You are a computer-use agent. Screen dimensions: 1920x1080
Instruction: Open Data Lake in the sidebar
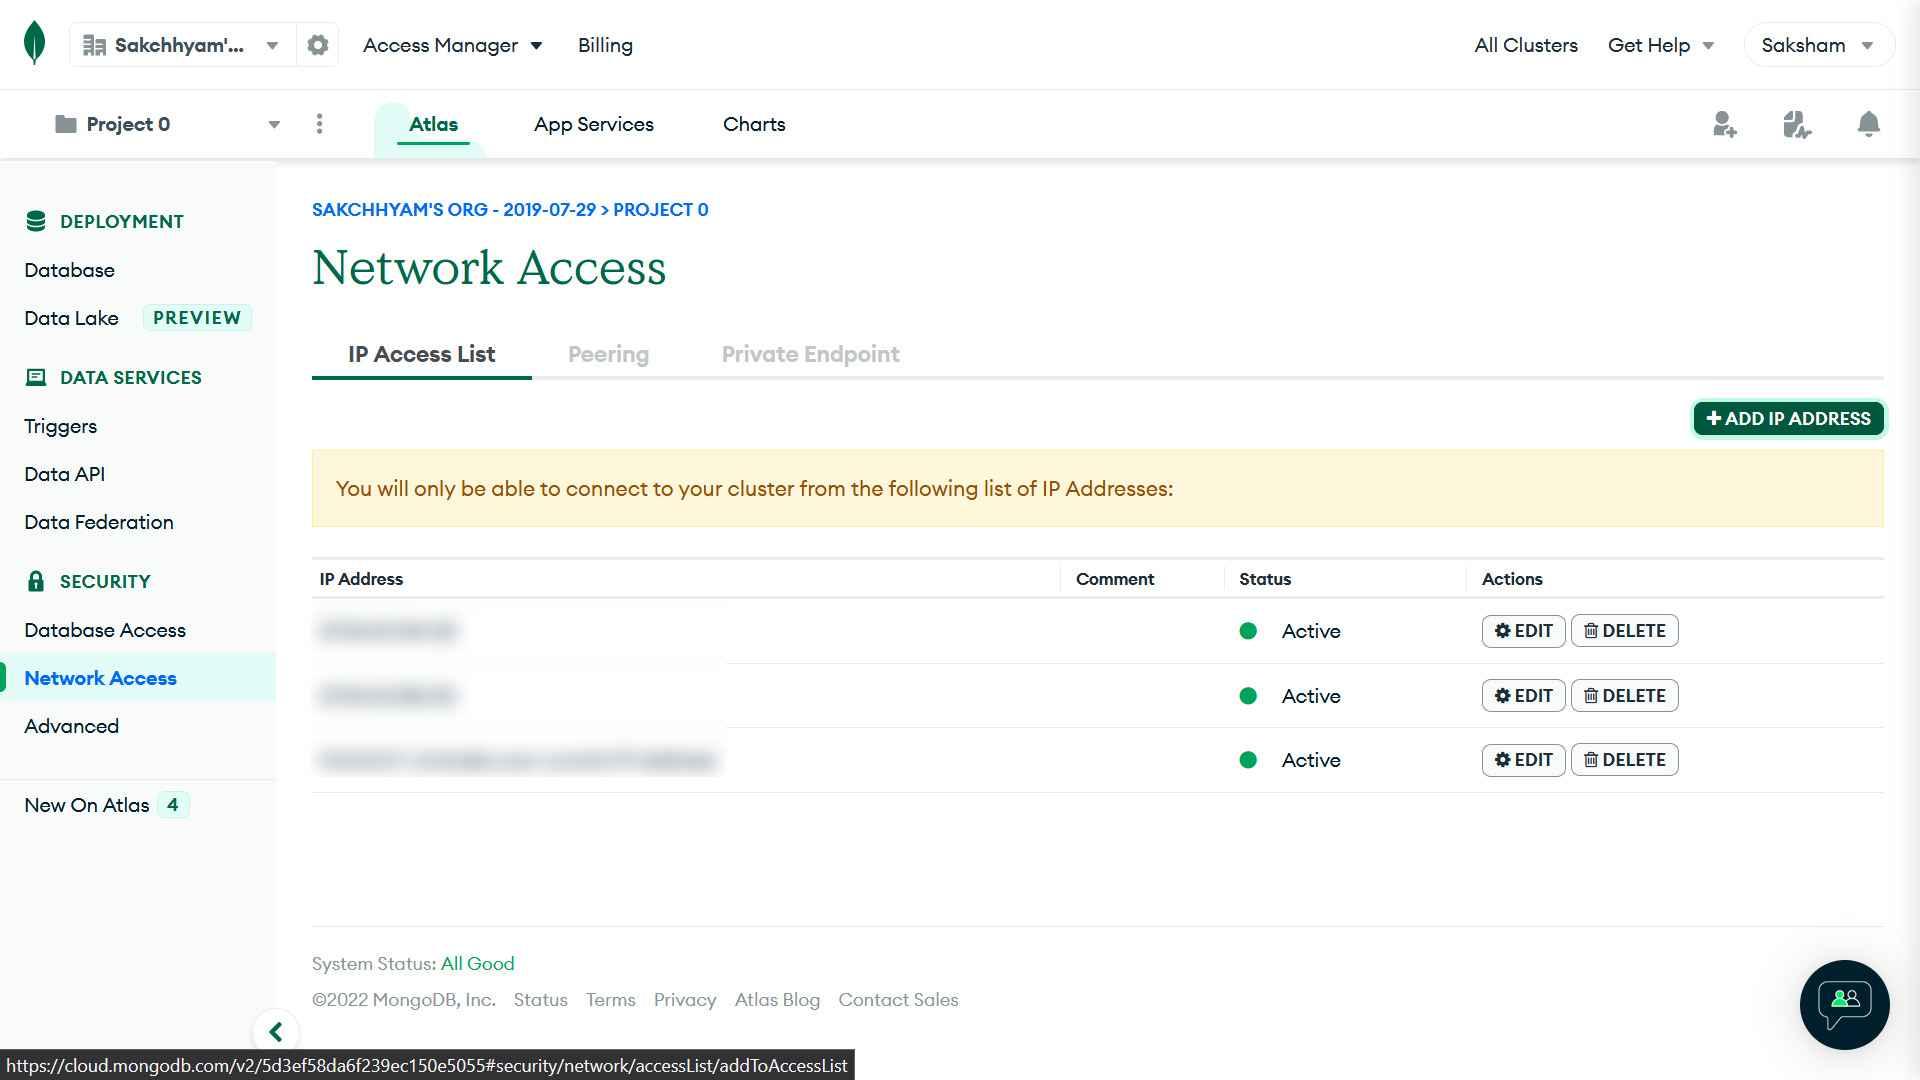click(x=71, y=318)
